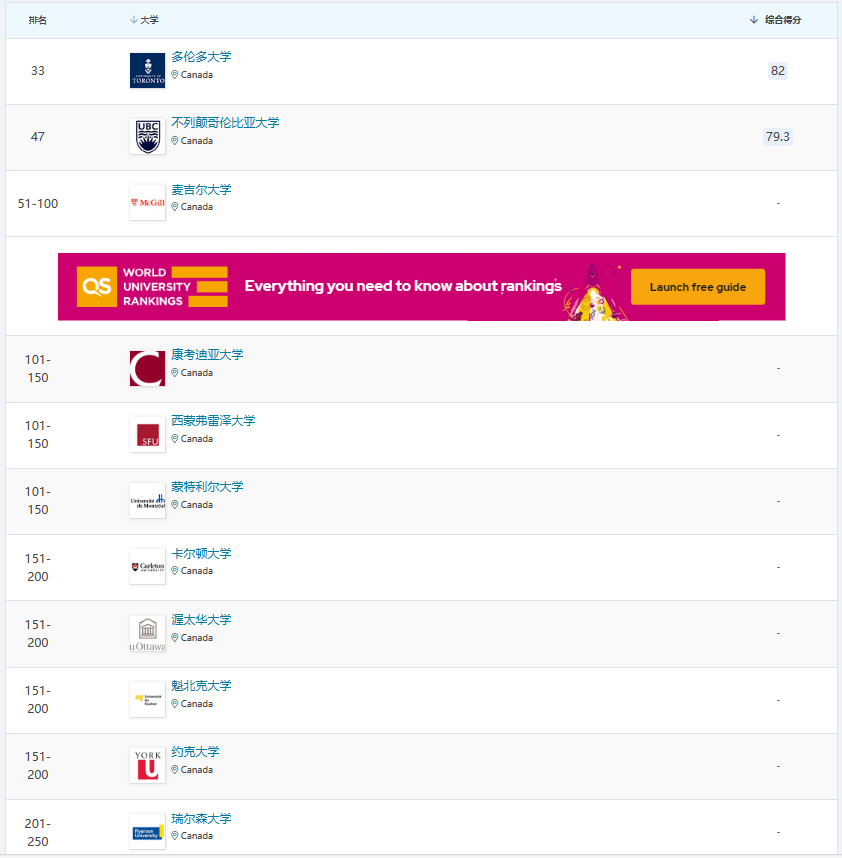
Task: Click the SFU red logo
Action: (x=147, y=434)
